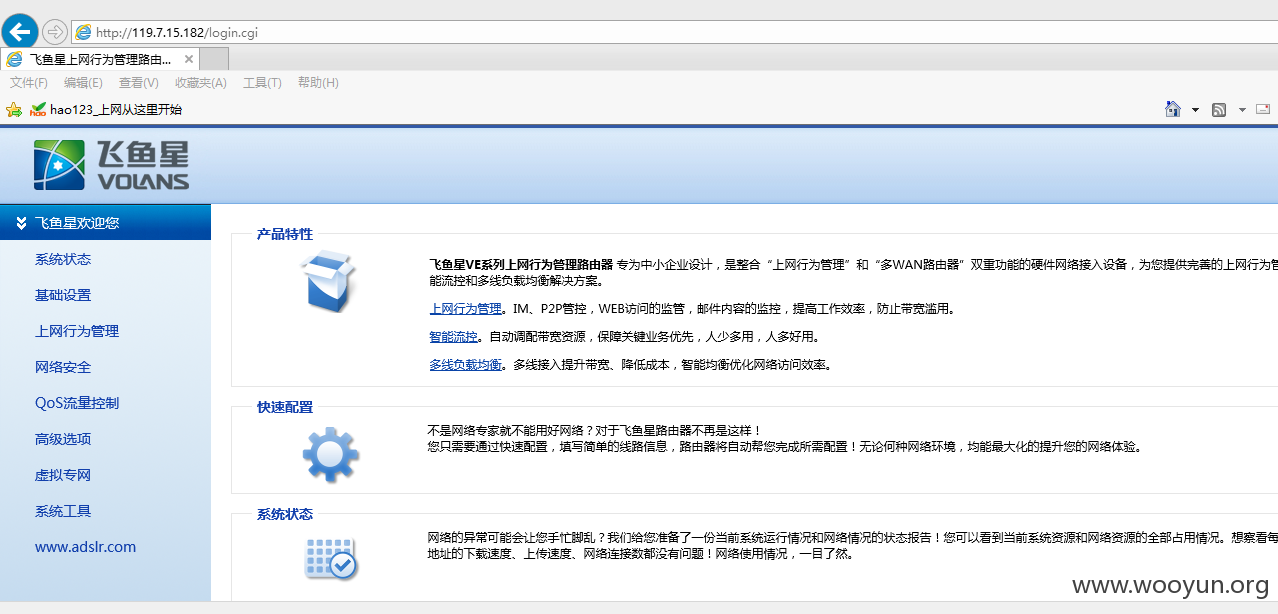Open 上网行为管理 in the sidebar

pos(77,331)
